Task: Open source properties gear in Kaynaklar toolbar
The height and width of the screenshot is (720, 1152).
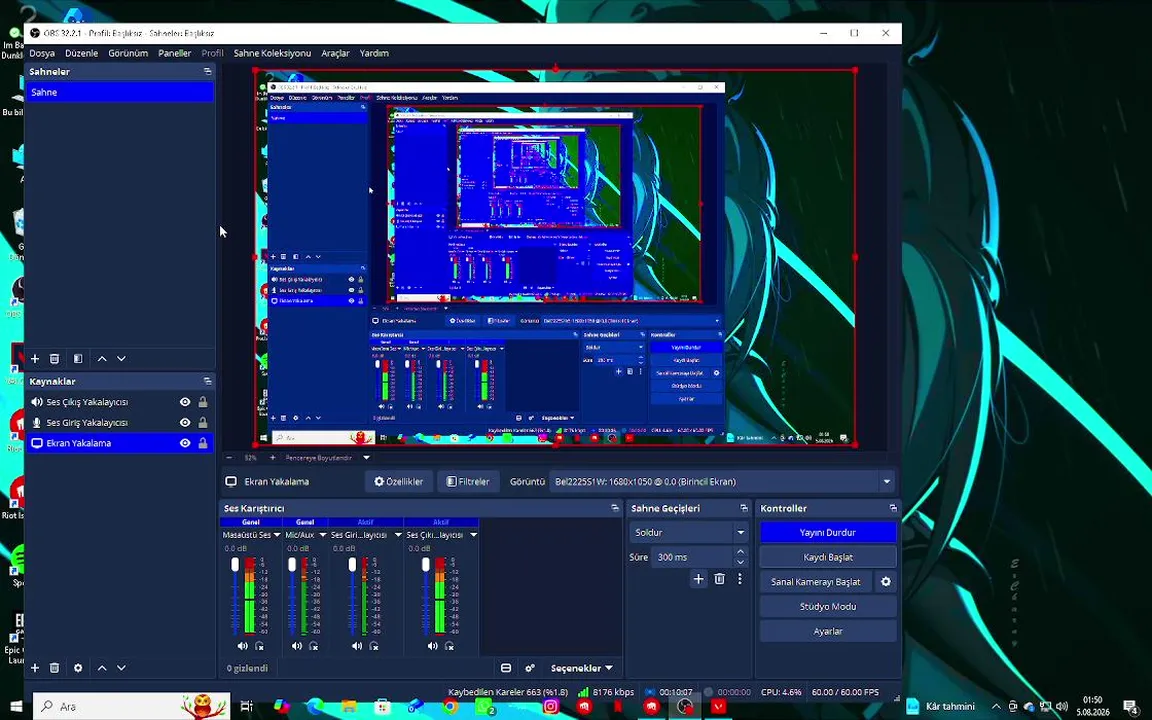Action: pyautogui.click(x=78, y=668)
